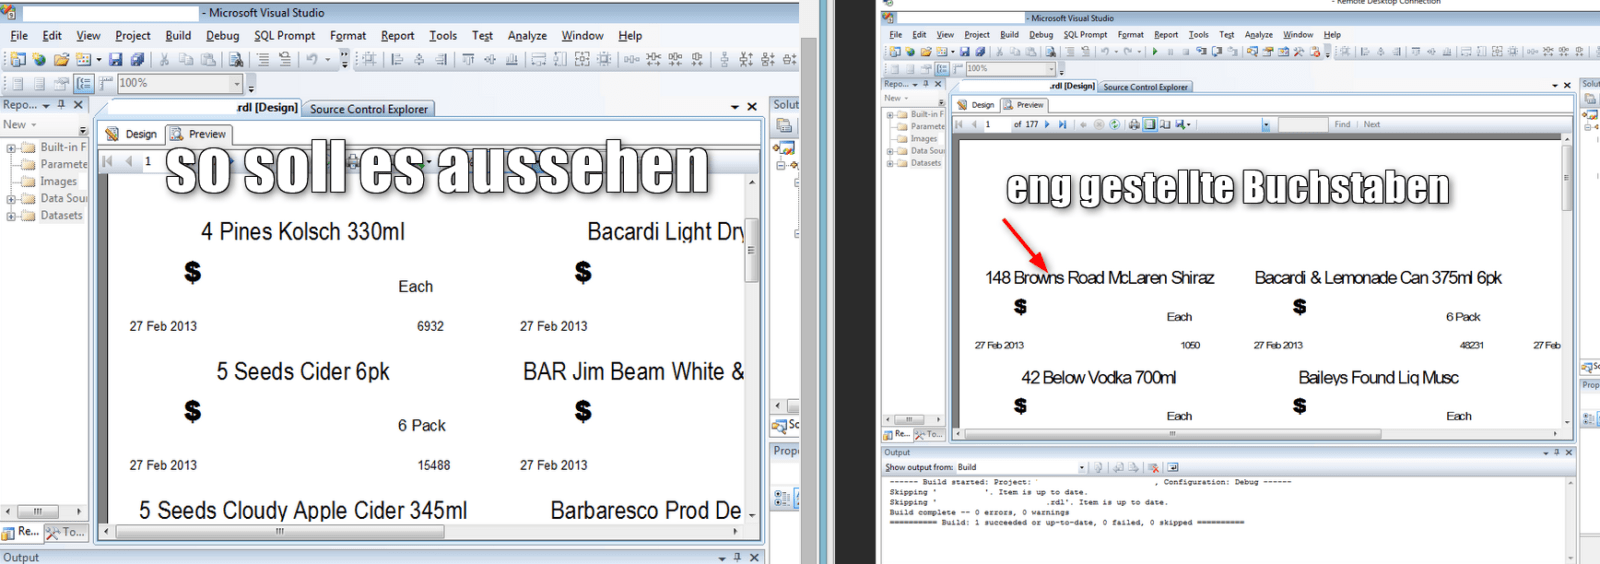Click vertical scrollbar thumb in left preview
Image resolution: width=1600 pixels, height=564 pixels.
(x=751, y=250)
